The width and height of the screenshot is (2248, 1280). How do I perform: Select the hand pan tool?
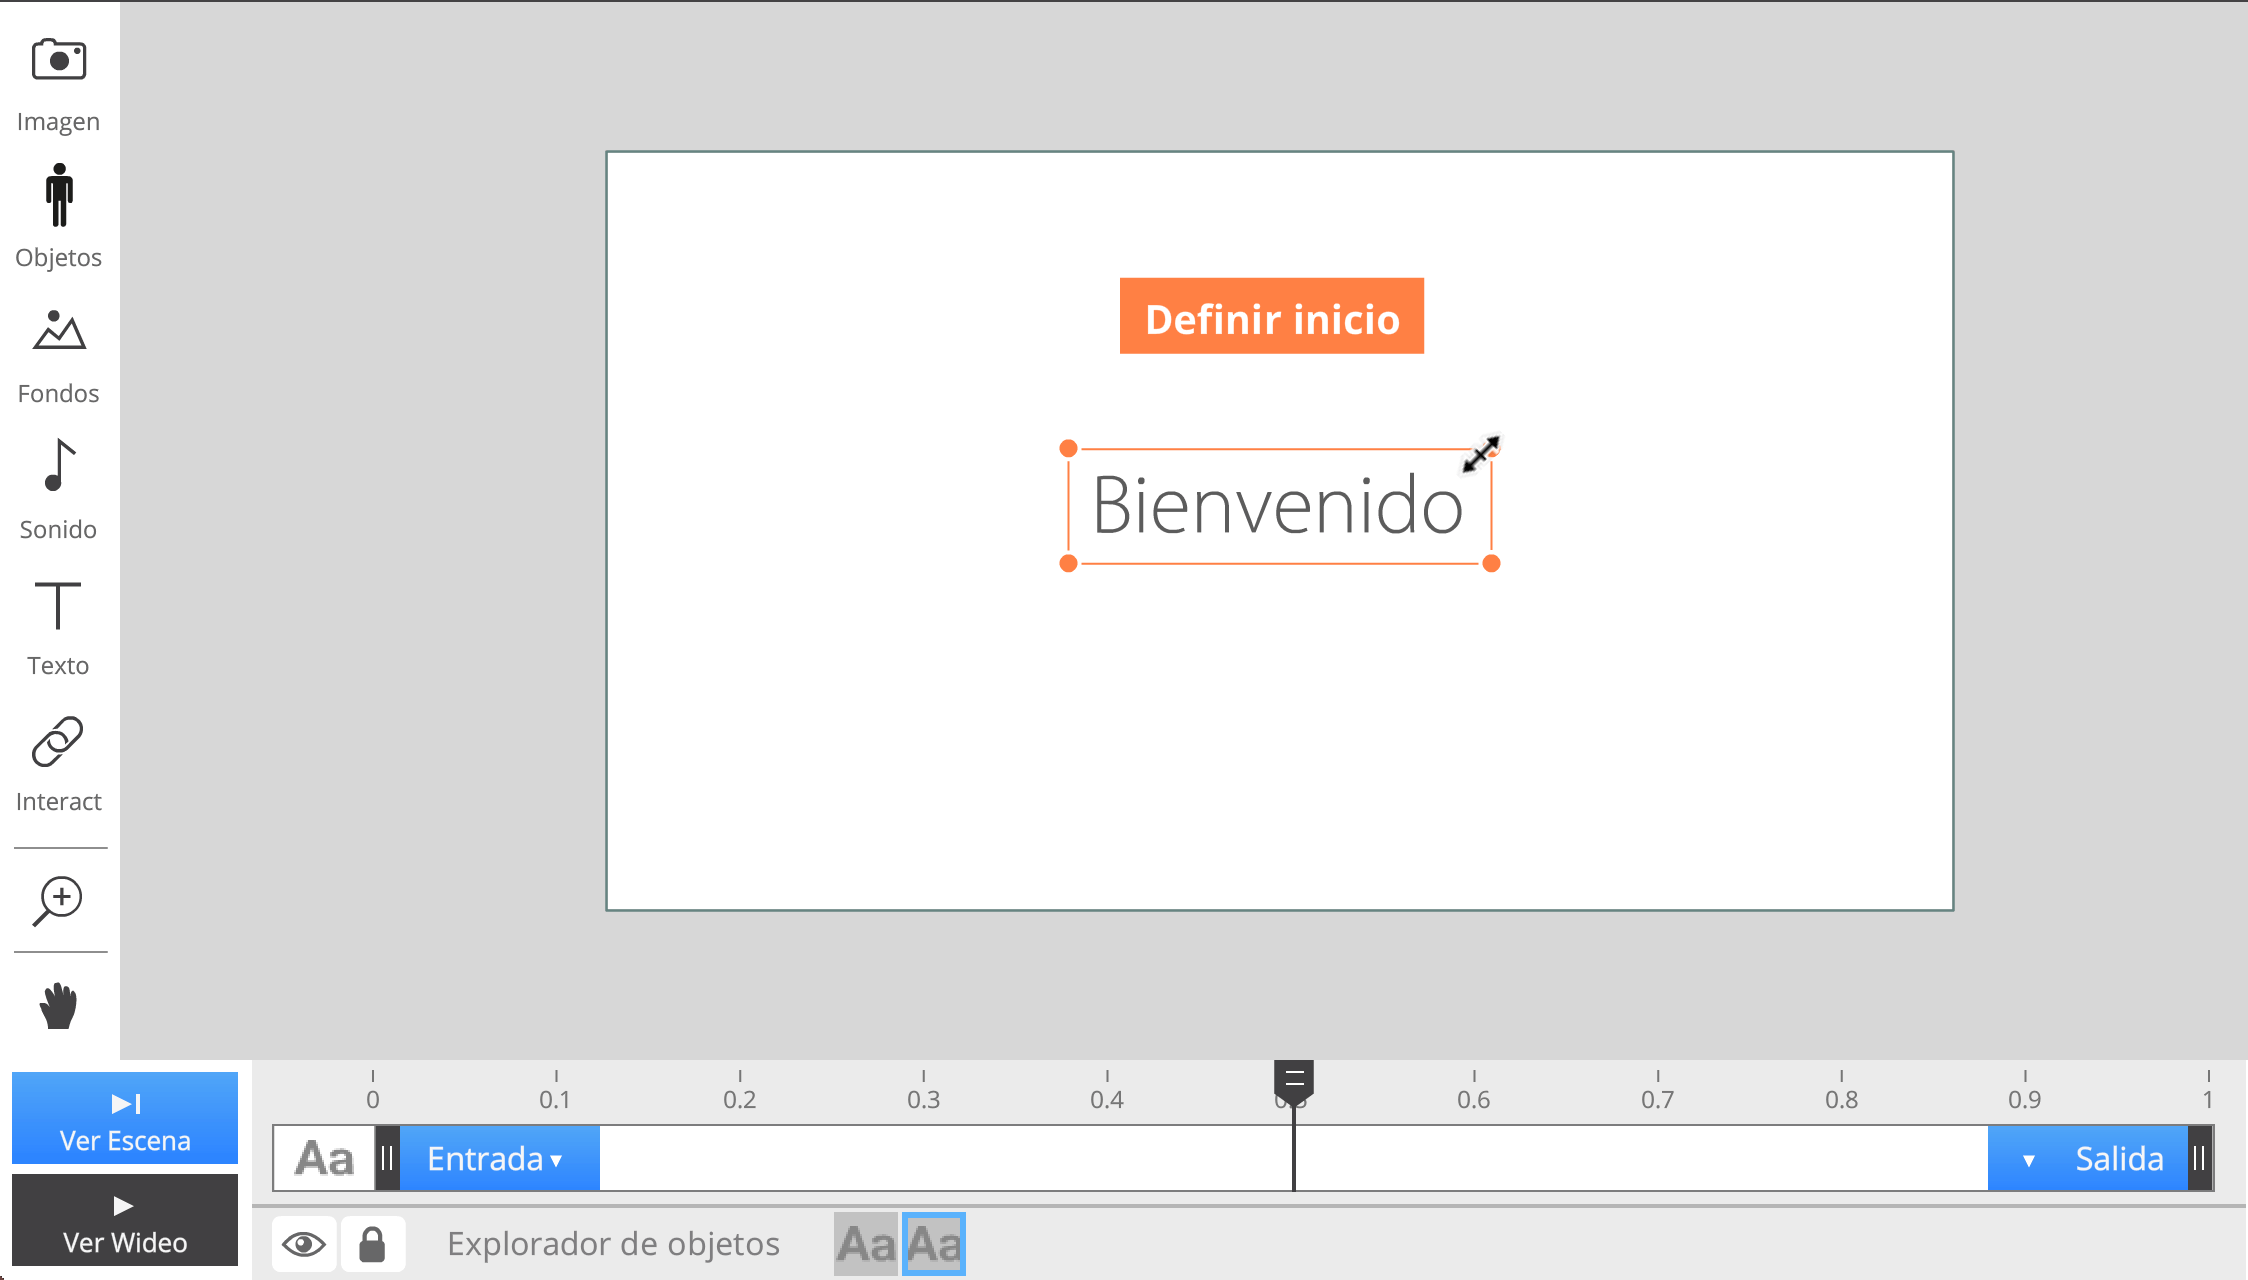58,1005
